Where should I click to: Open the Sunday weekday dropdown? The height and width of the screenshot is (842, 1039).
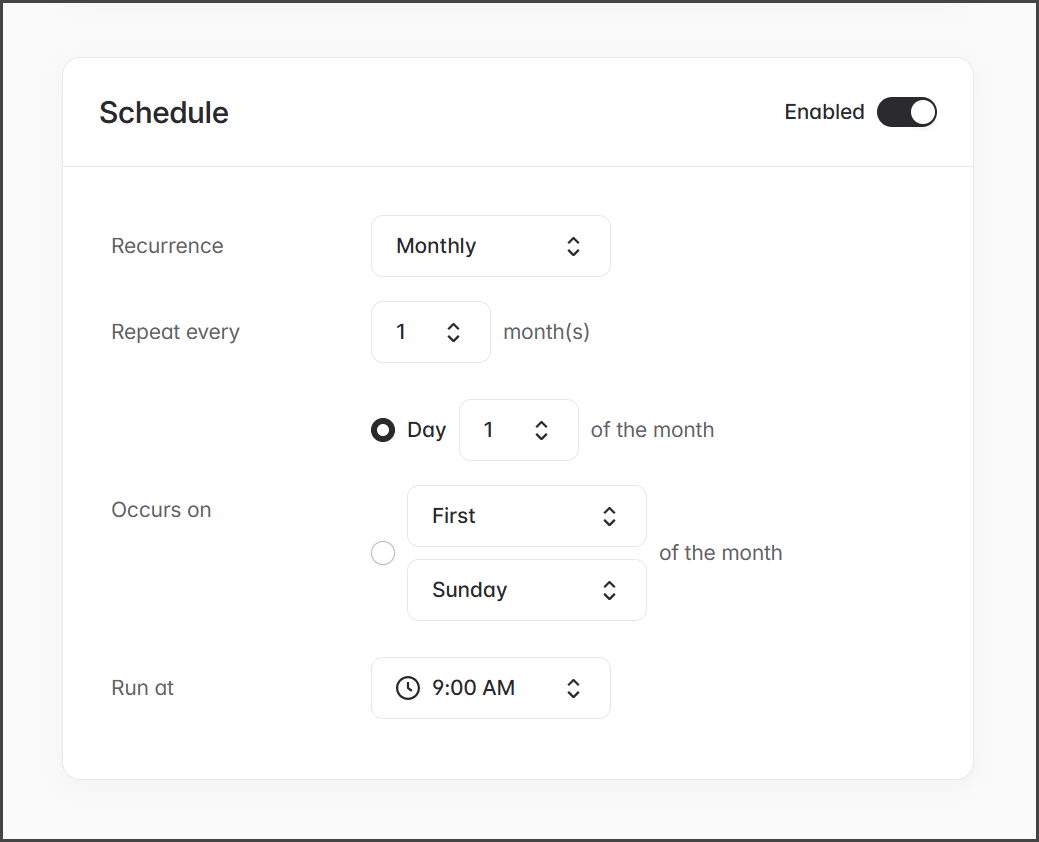(x=526, y=590)
